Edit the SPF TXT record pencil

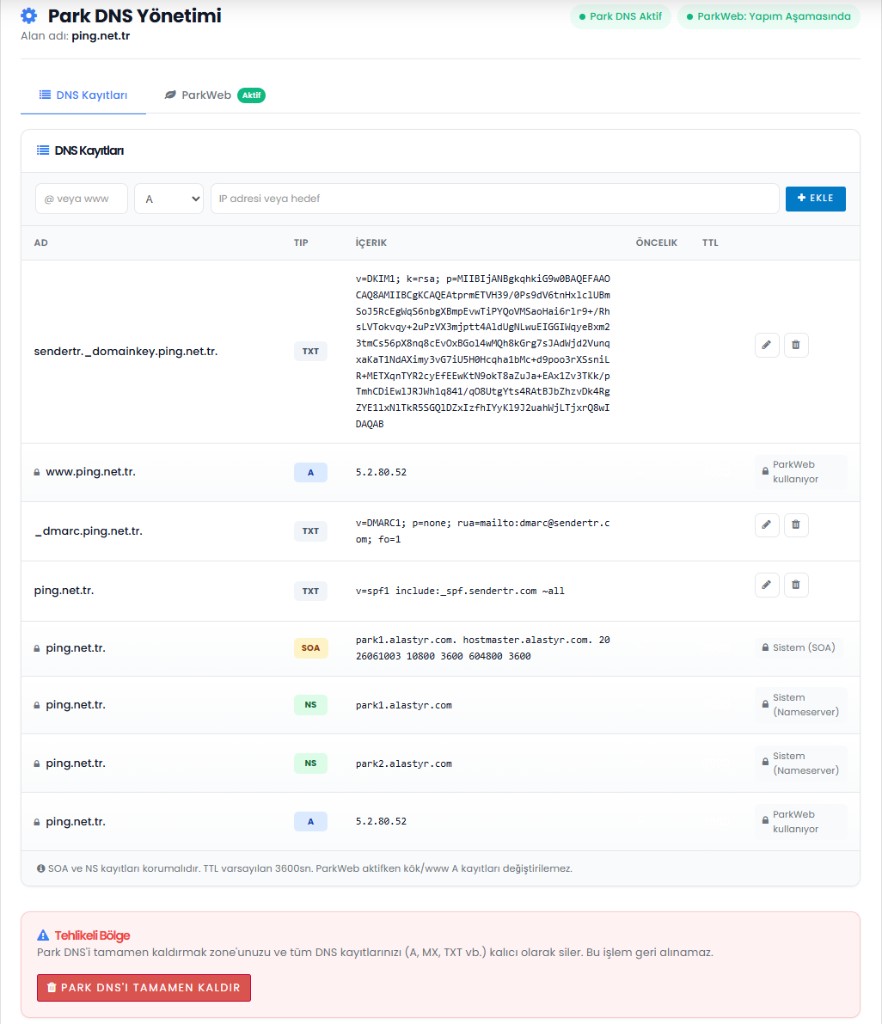coord(767,584)
